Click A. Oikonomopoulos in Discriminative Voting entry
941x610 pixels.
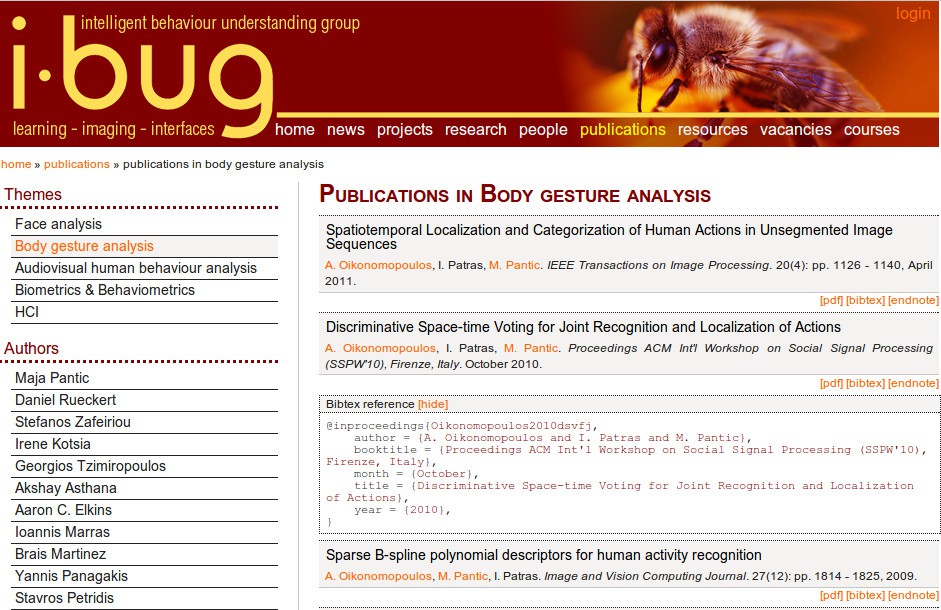coord(380,348)
